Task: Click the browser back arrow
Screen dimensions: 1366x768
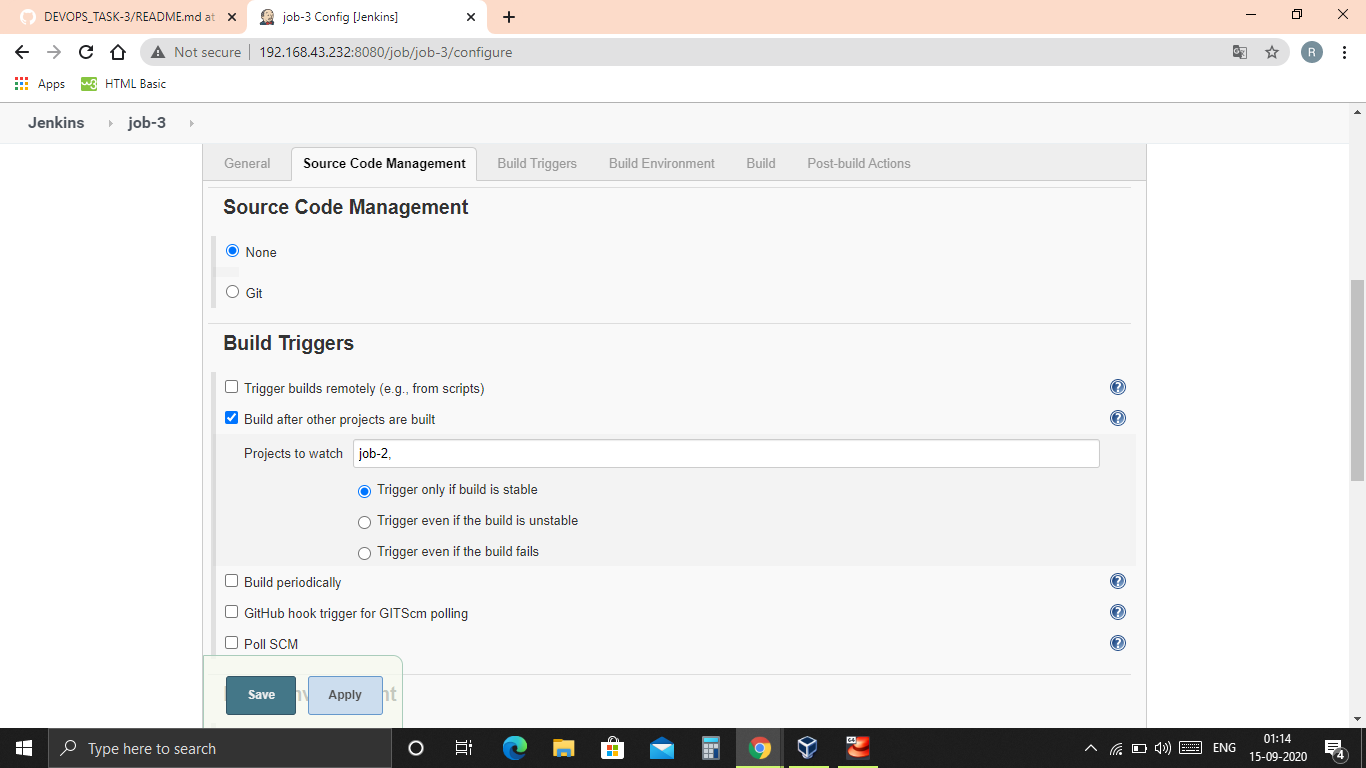Action: [x=22, y=52]
